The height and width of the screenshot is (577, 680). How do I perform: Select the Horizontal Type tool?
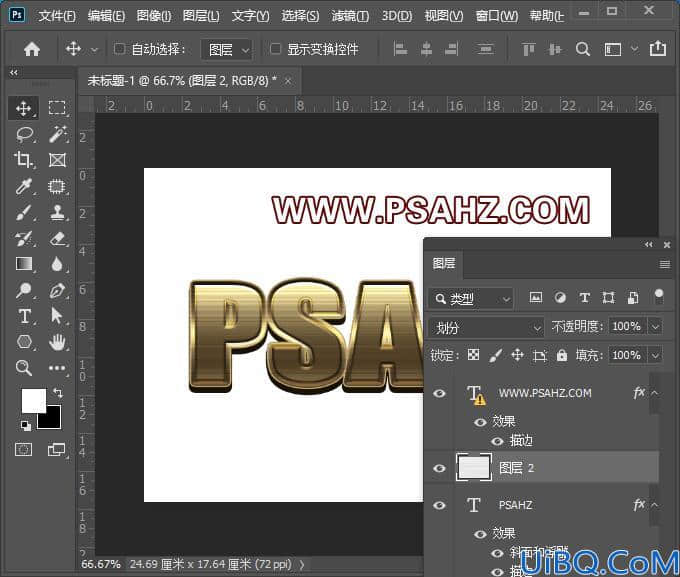24,316
